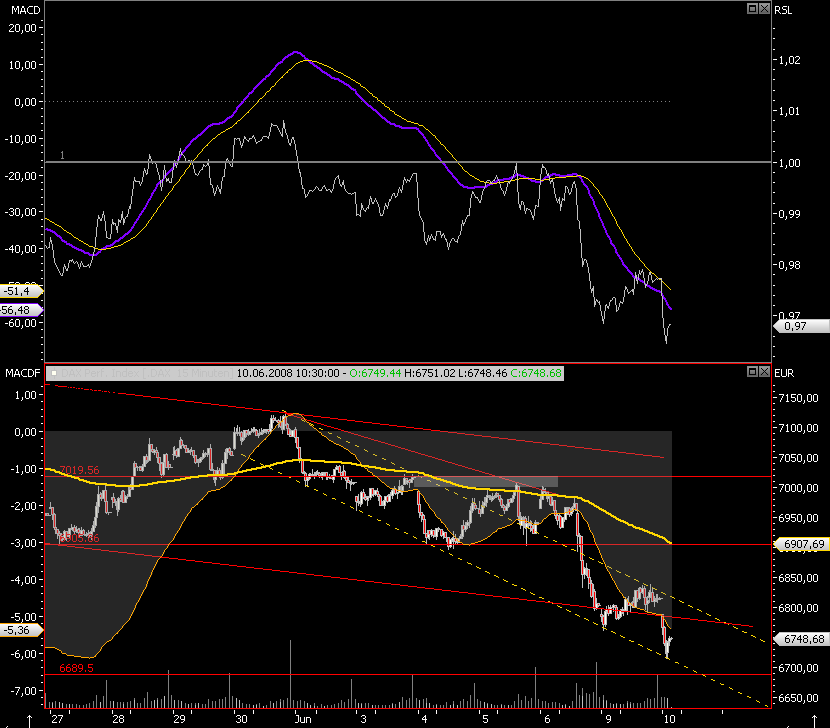Select the -51,4 MACD value marker

click(21, 291)
